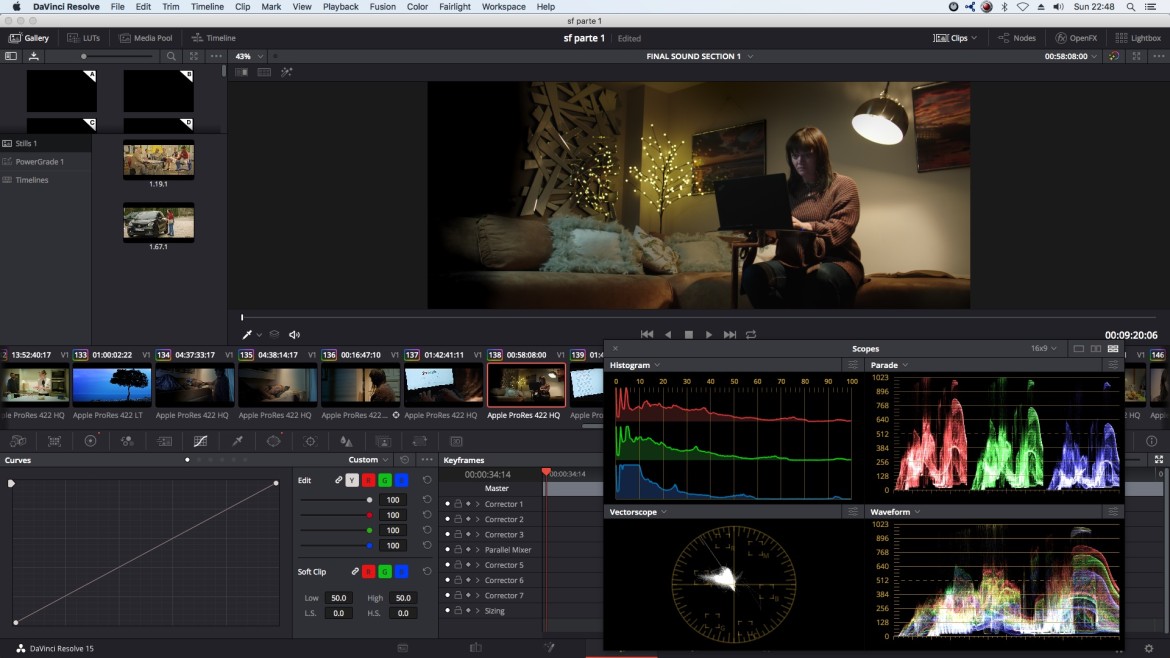Open the Media Pool
Image resolution: width=1170 pixels, height=658 pixels.
146,38
